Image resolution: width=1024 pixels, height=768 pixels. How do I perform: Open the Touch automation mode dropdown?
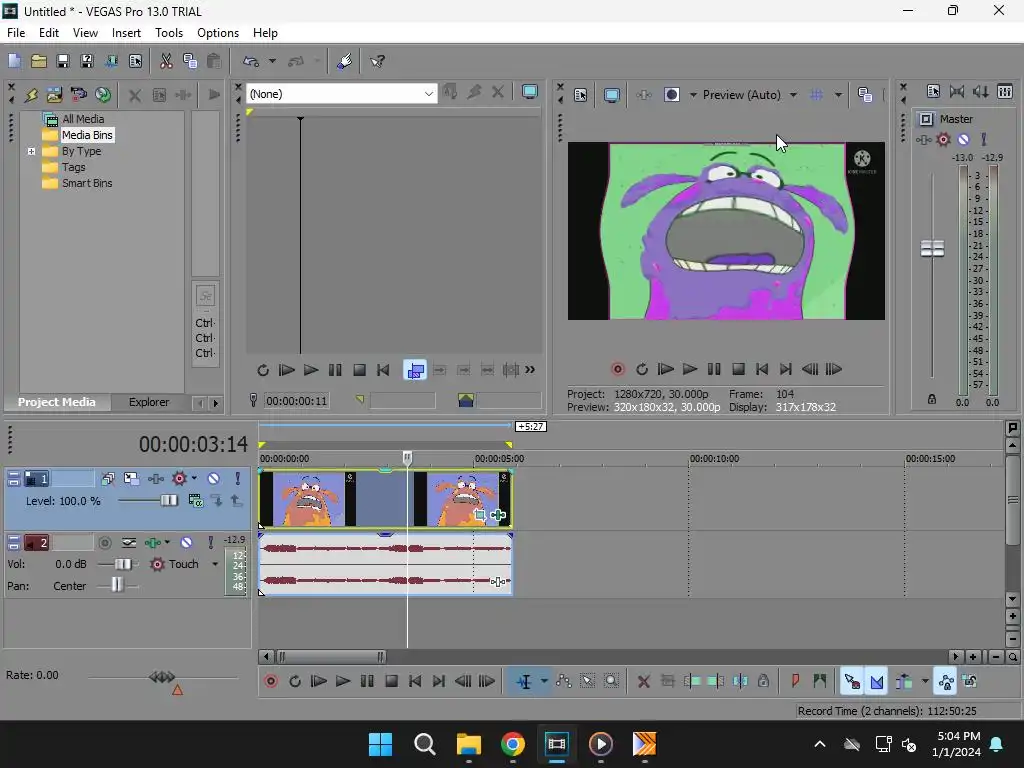tap(215, 564)
